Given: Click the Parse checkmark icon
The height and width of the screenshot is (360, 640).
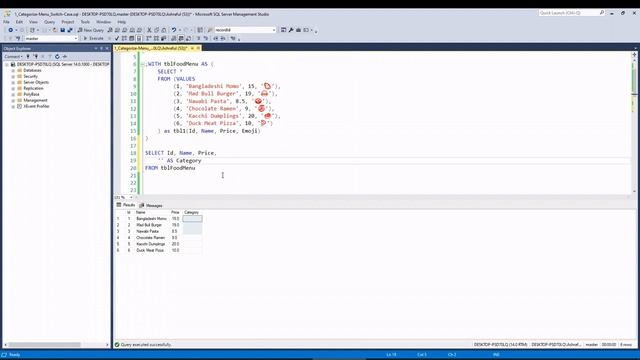Looking at the screenshot, I should 117,38.
